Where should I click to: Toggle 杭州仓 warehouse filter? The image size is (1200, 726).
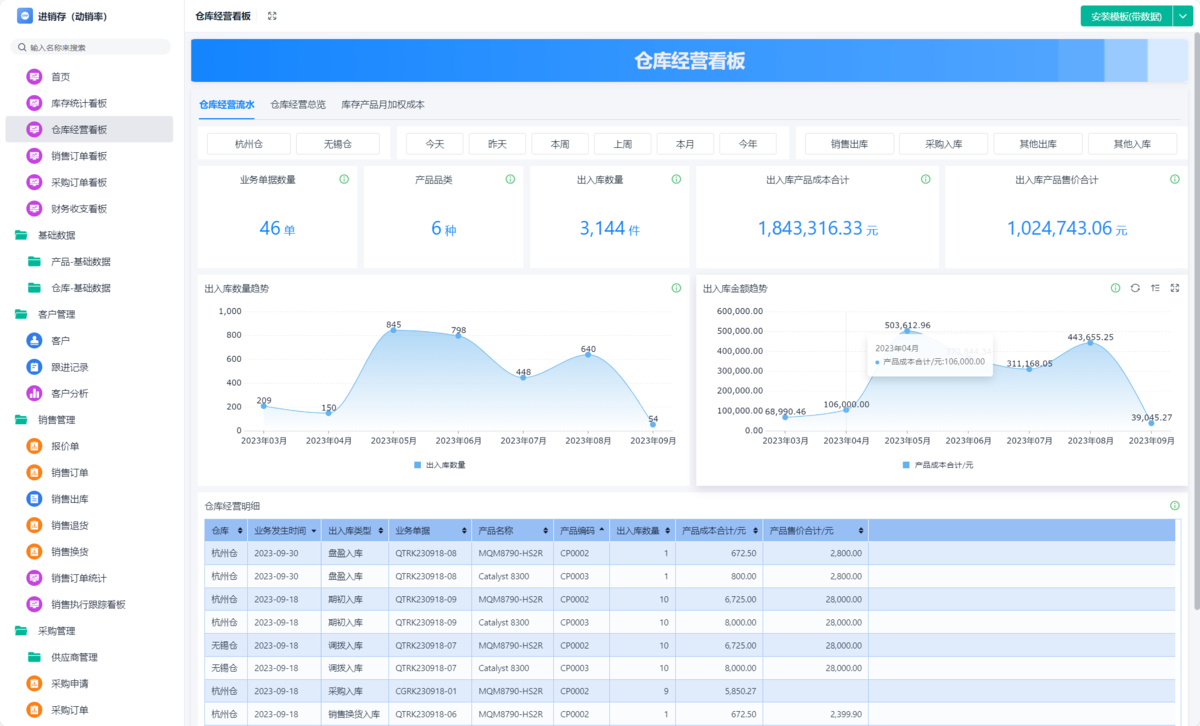[x=249, y=144]
